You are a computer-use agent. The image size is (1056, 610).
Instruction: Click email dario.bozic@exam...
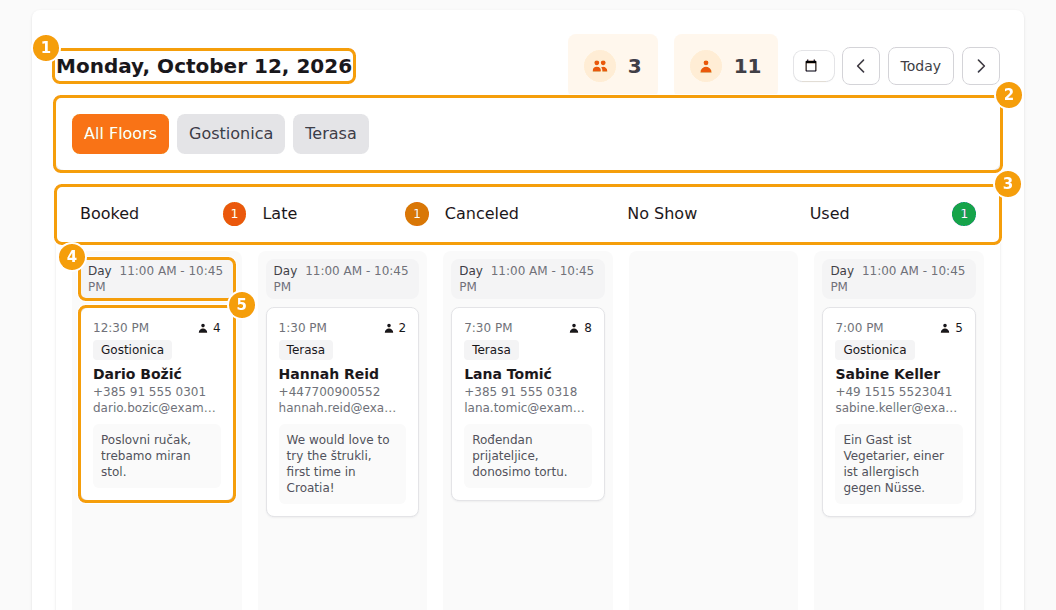tap(154, 408)
